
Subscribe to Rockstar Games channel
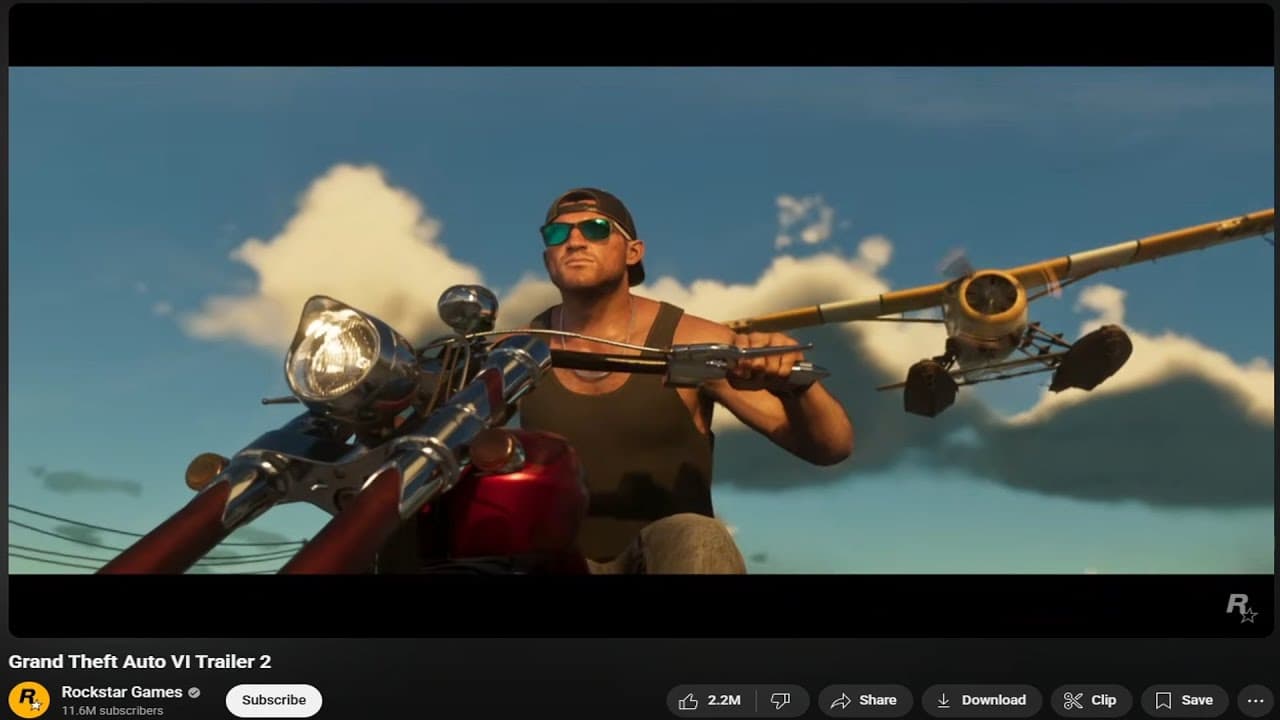[274, 700]
